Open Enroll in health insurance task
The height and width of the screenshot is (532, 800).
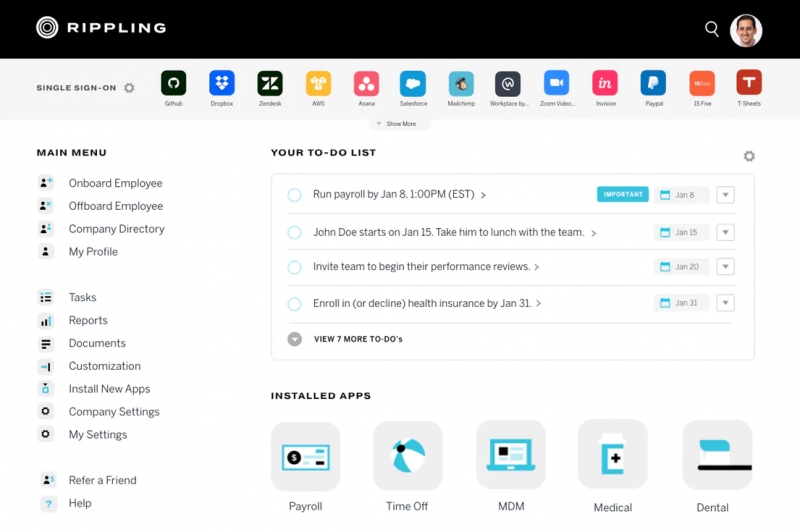click(x=427, y=303)
